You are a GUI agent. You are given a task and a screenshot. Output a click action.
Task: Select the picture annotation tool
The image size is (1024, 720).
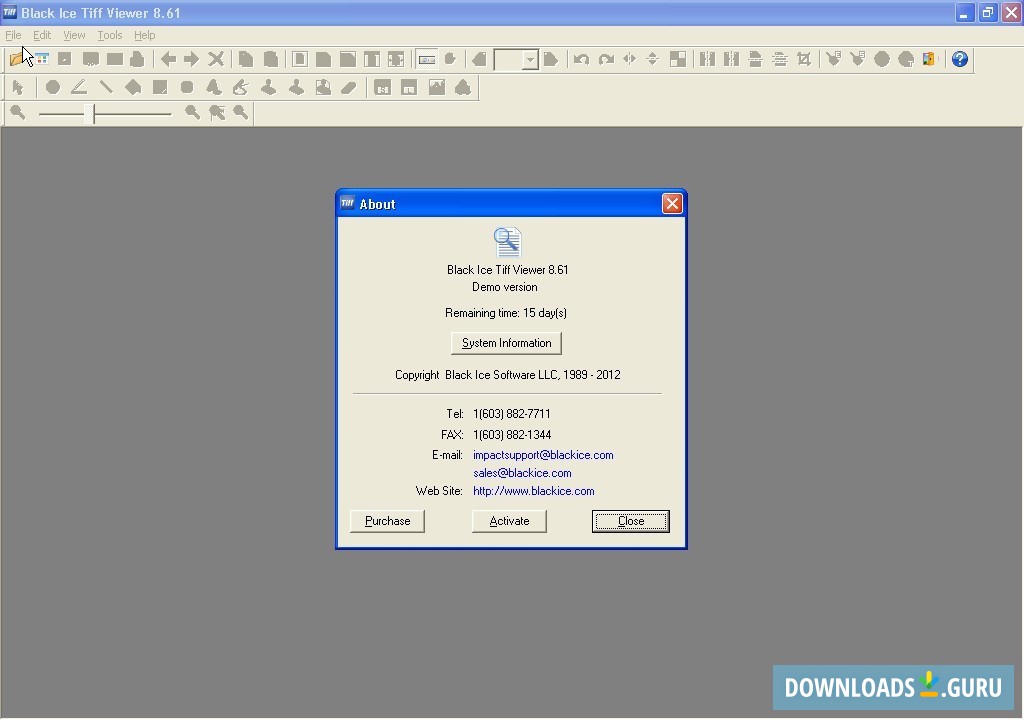(x=436, y=88)
